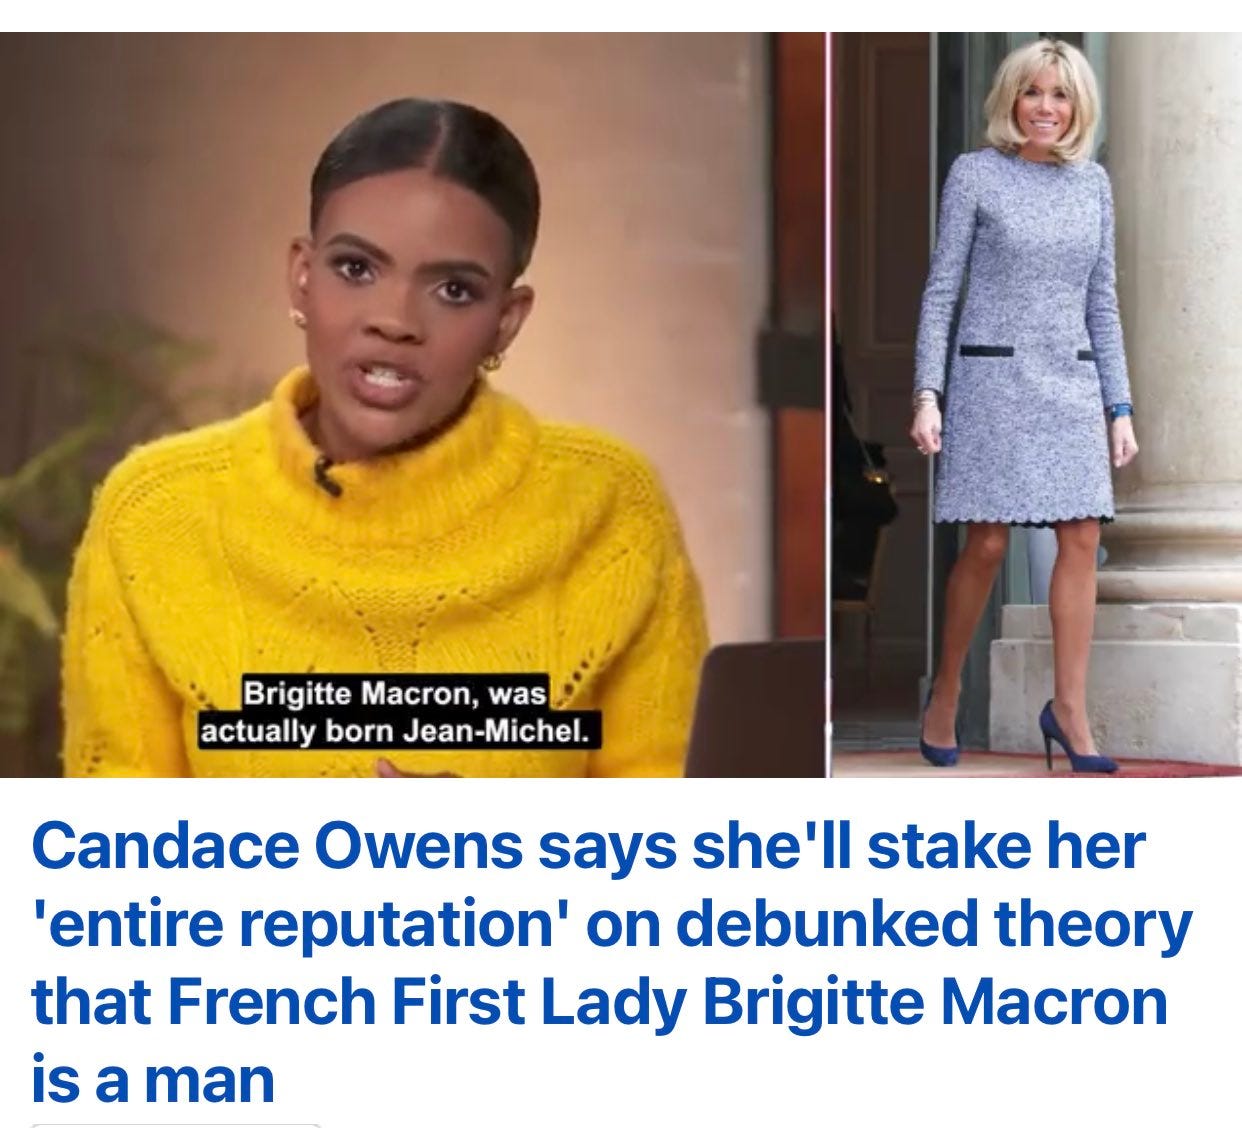Screen dimensions: 1242x1128
Task: Open the right photo of woman in blue dress
Action: click(x=1037, y=404)
